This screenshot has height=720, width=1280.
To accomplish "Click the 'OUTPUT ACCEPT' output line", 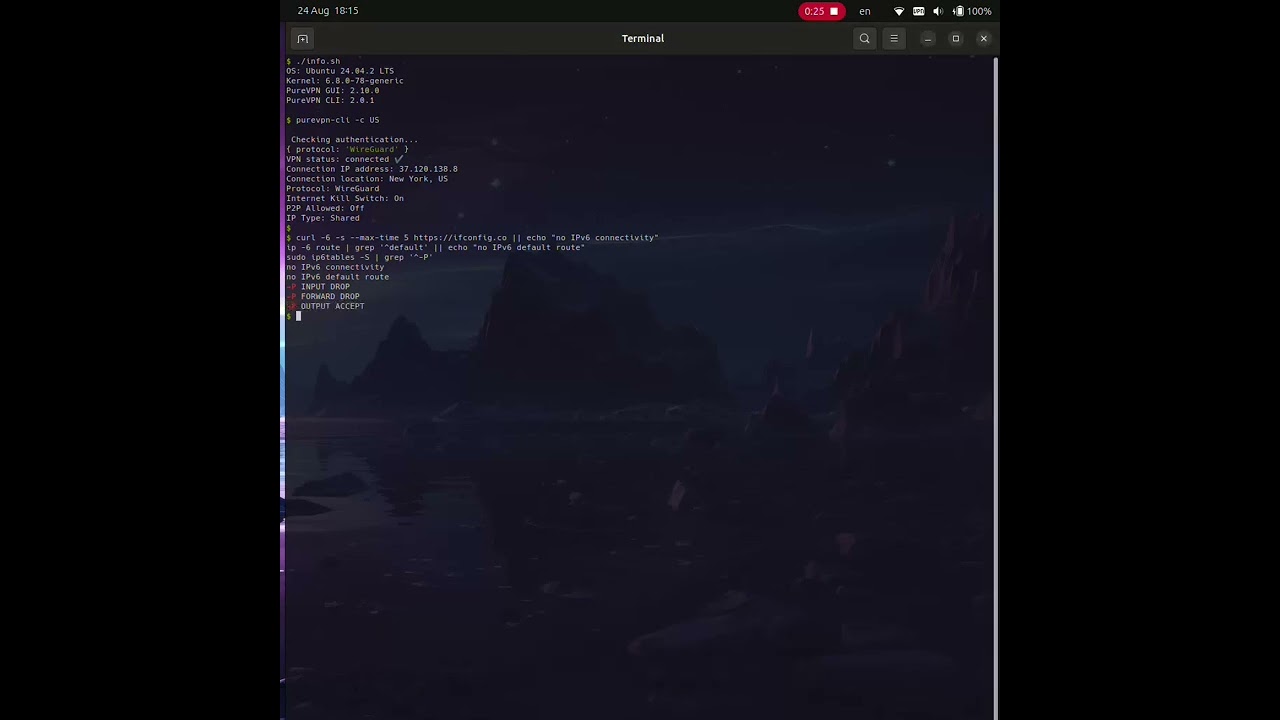I will pyautogui.click(x=332, y=306).
